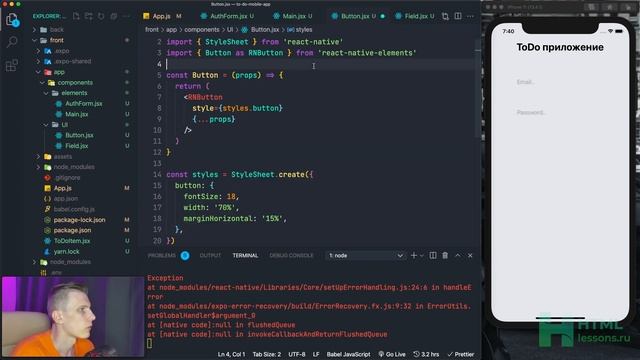The height and width of the screenshot is (360, 640).
Task: Open editor more actions menu
Action: tap(471, 16)
